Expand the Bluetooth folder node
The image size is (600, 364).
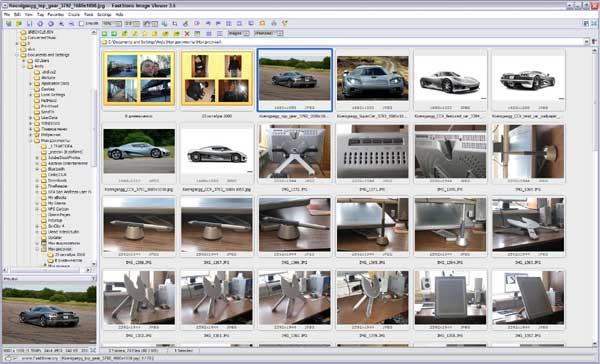tap(38, 169)
